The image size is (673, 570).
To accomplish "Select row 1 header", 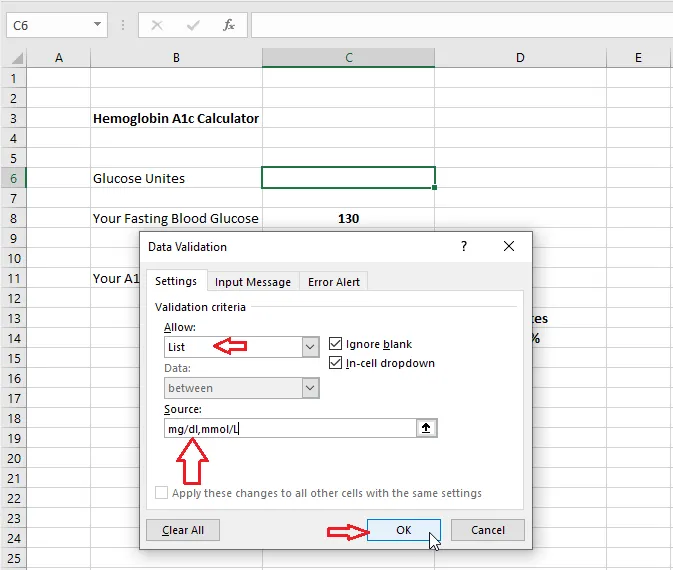I will pyautogui.click(x=13, y=78).
